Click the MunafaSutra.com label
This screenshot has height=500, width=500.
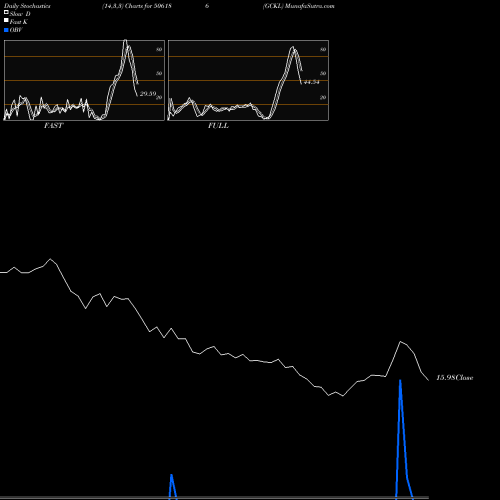coord(310,6)
